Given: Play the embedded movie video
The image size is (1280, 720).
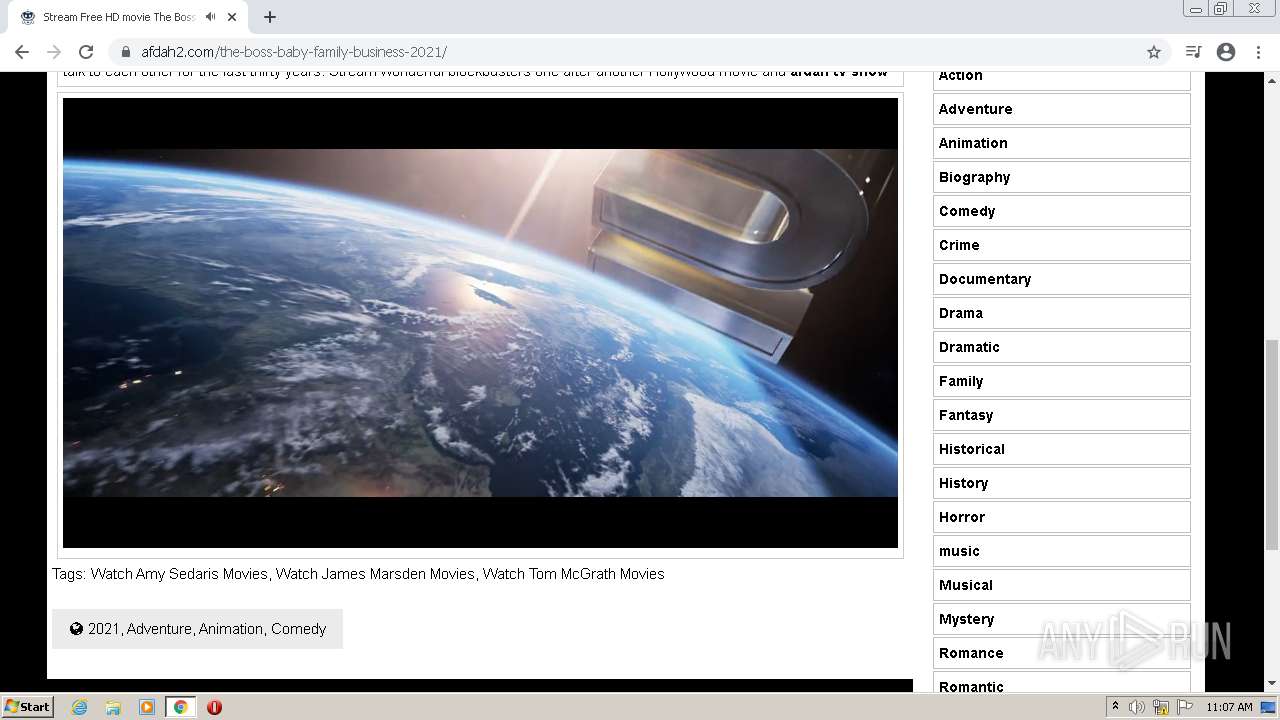Looking at the screenshot, I should (480, 323).
